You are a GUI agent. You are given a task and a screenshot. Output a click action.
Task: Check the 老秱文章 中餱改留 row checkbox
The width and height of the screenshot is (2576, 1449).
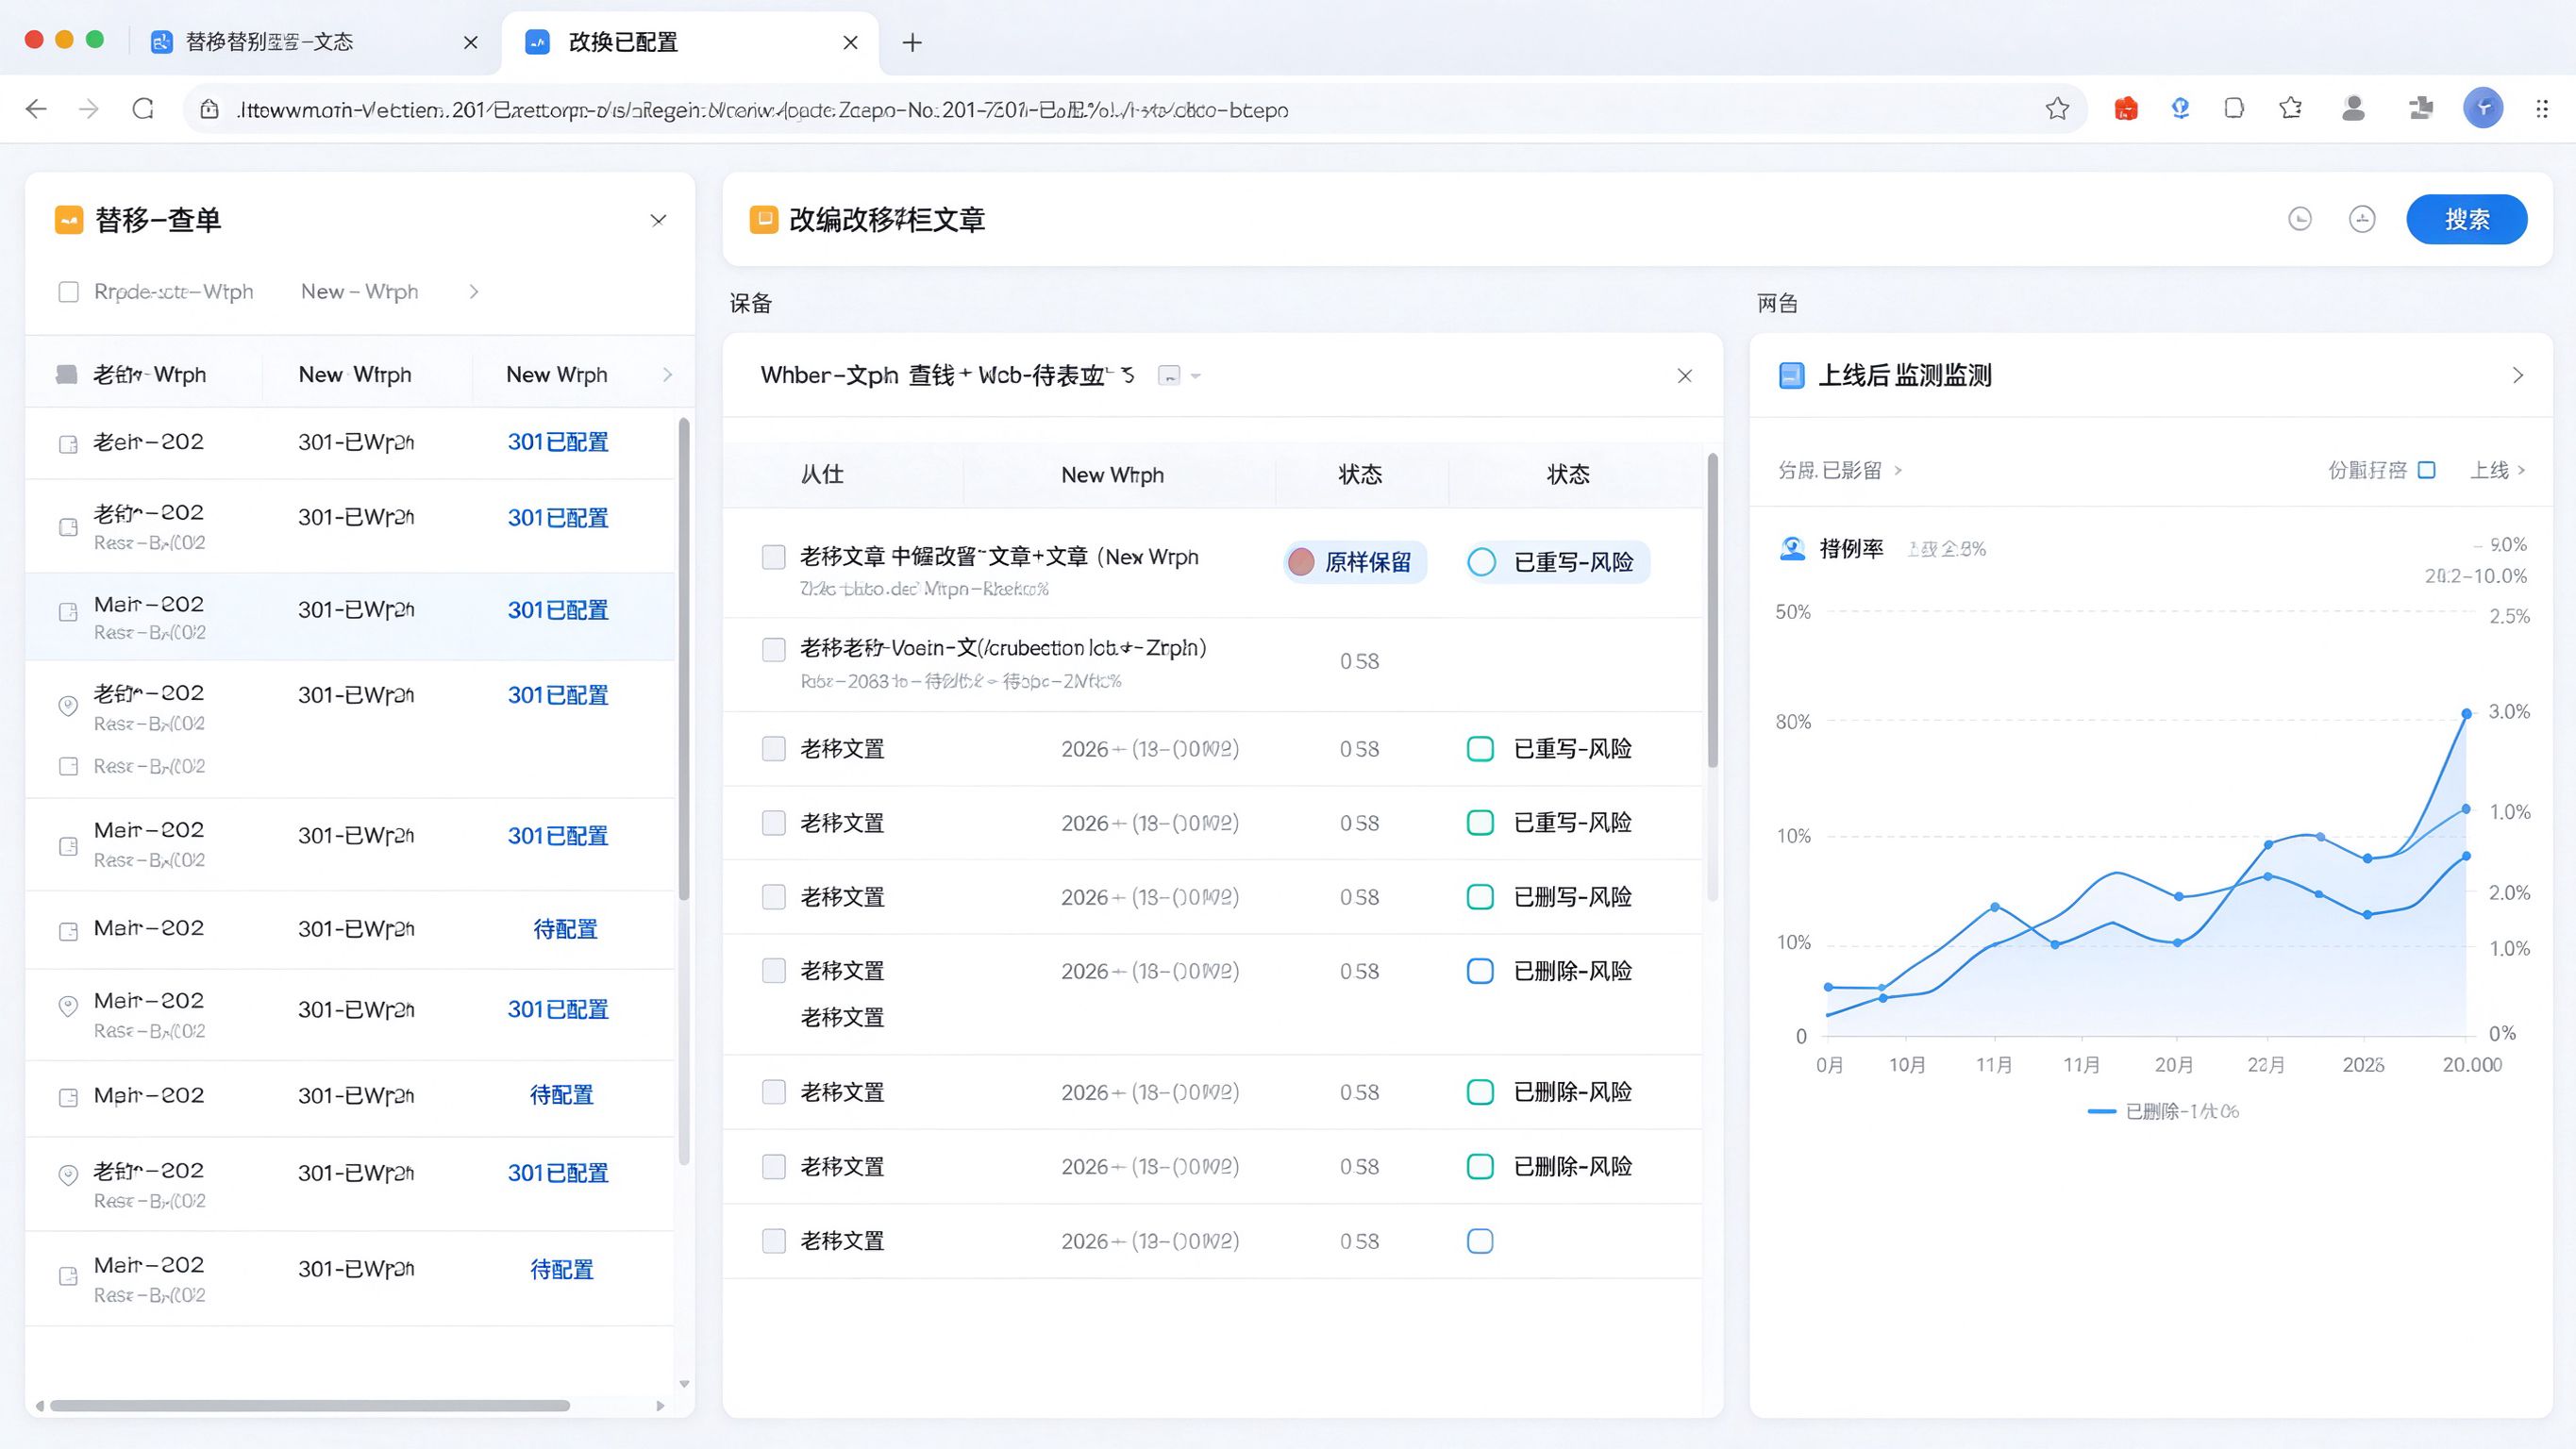pyautogui.click(x=774, y=557)
